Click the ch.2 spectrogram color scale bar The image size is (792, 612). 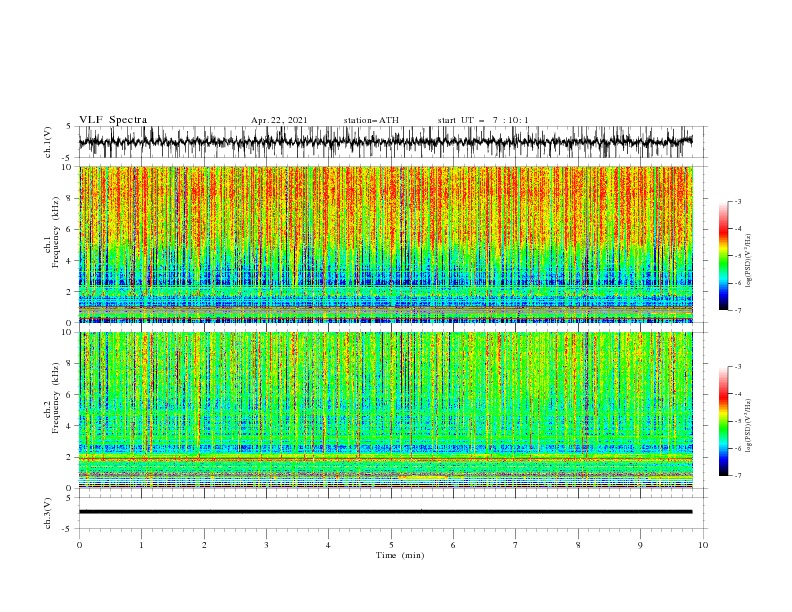(724, 421)
